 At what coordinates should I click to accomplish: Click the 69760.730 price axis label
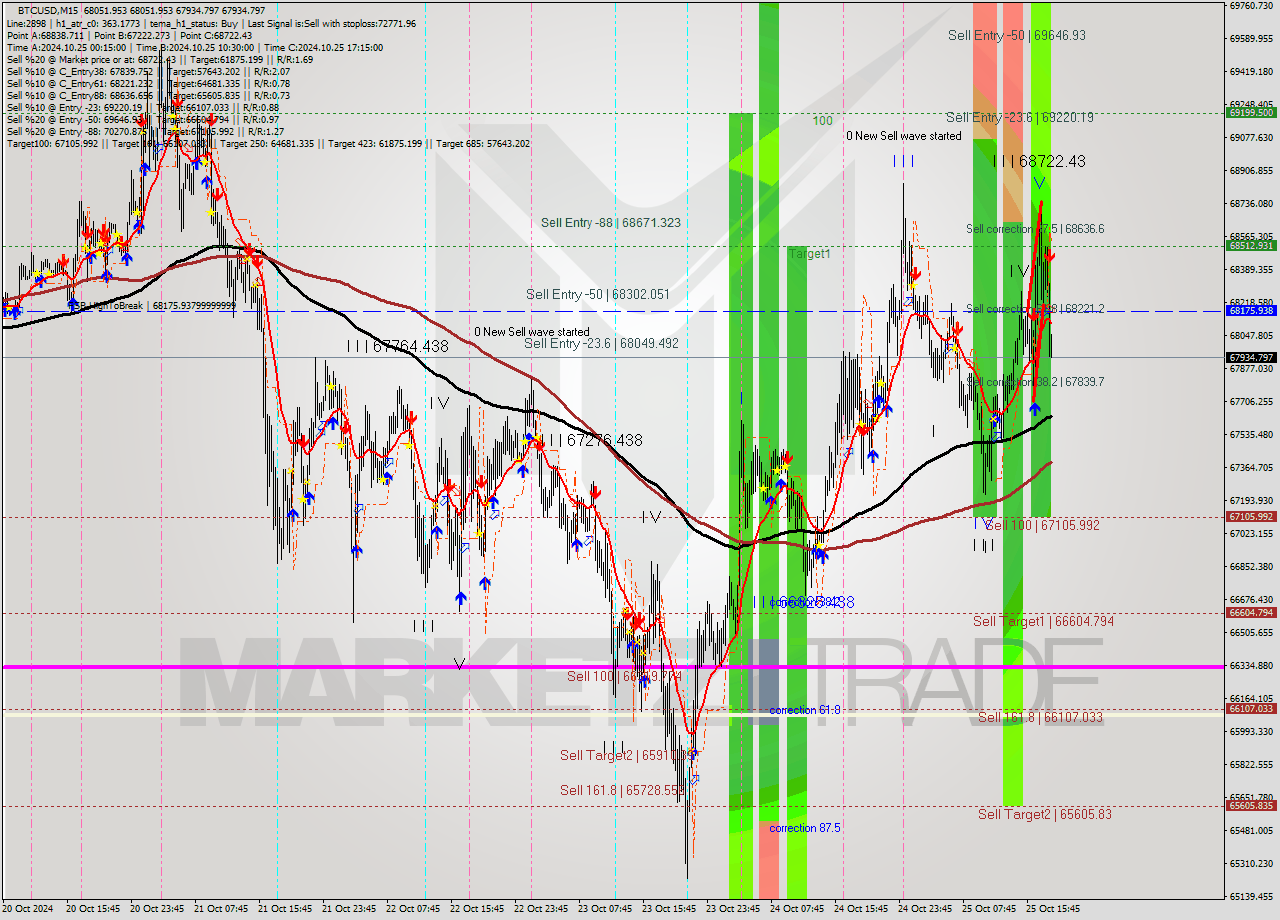point(1251,6)
